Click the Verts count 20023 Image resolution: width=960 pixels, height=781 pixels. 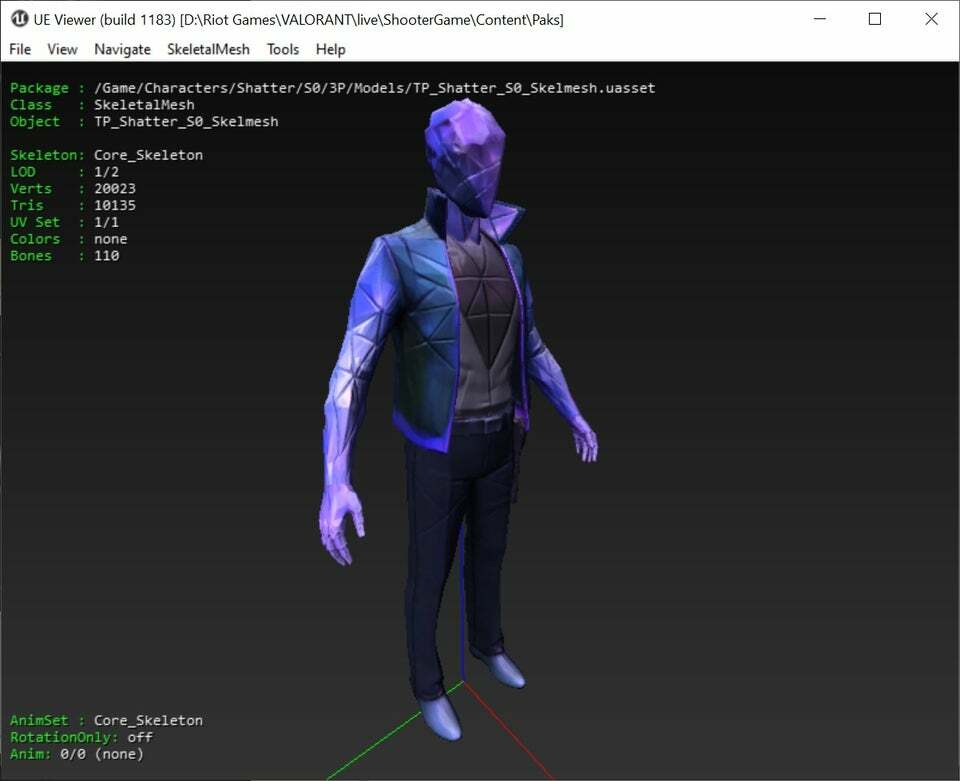click(x=115, y=189)
